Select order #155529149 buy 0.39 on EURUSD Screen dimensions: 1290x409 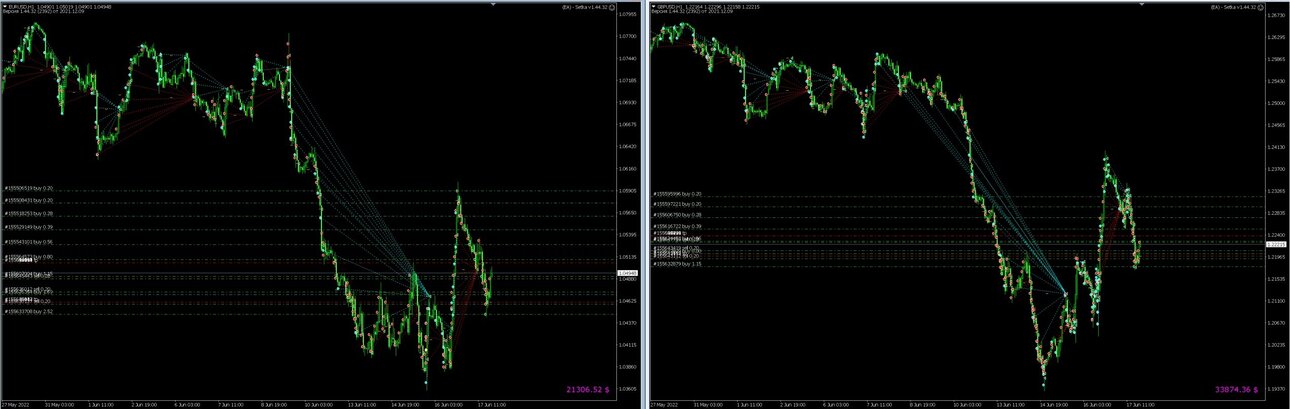coord(28,227)
